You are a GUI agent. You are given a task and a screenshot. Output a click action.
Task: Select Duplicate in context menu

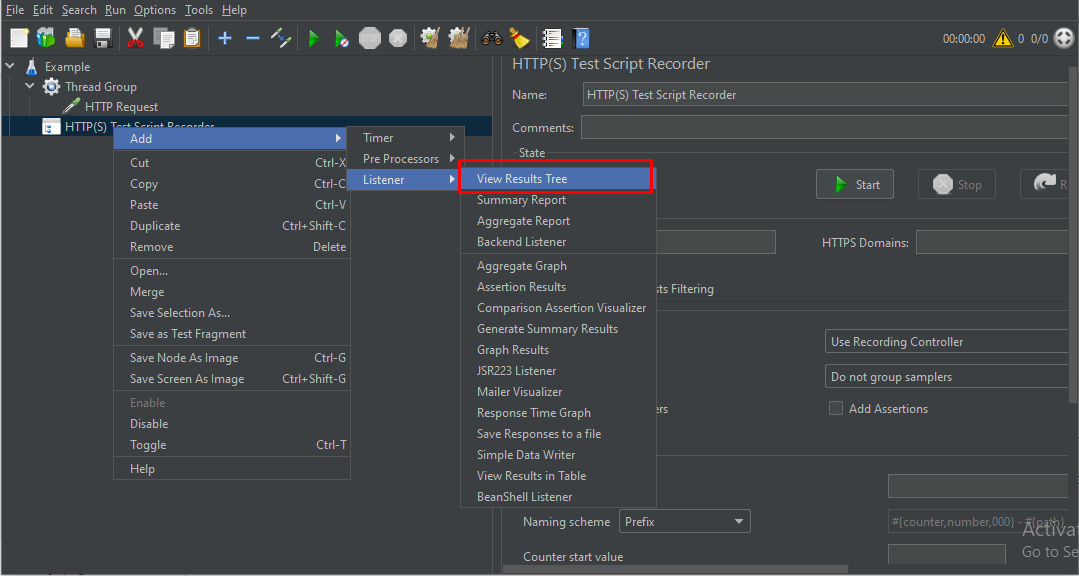coord(231,226)
